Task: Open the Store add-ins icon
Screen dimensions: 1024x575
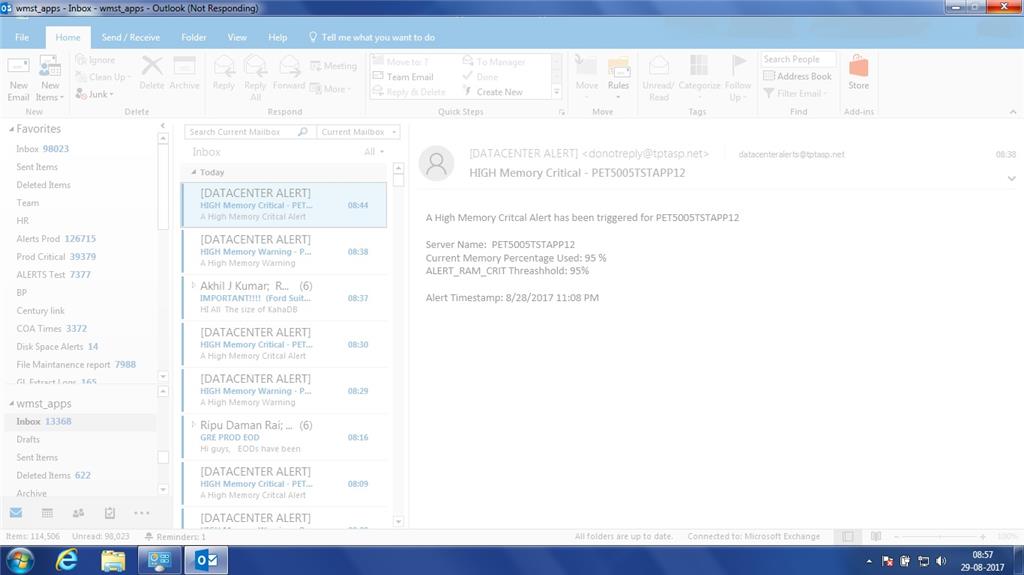Action: tap(858, 66)
